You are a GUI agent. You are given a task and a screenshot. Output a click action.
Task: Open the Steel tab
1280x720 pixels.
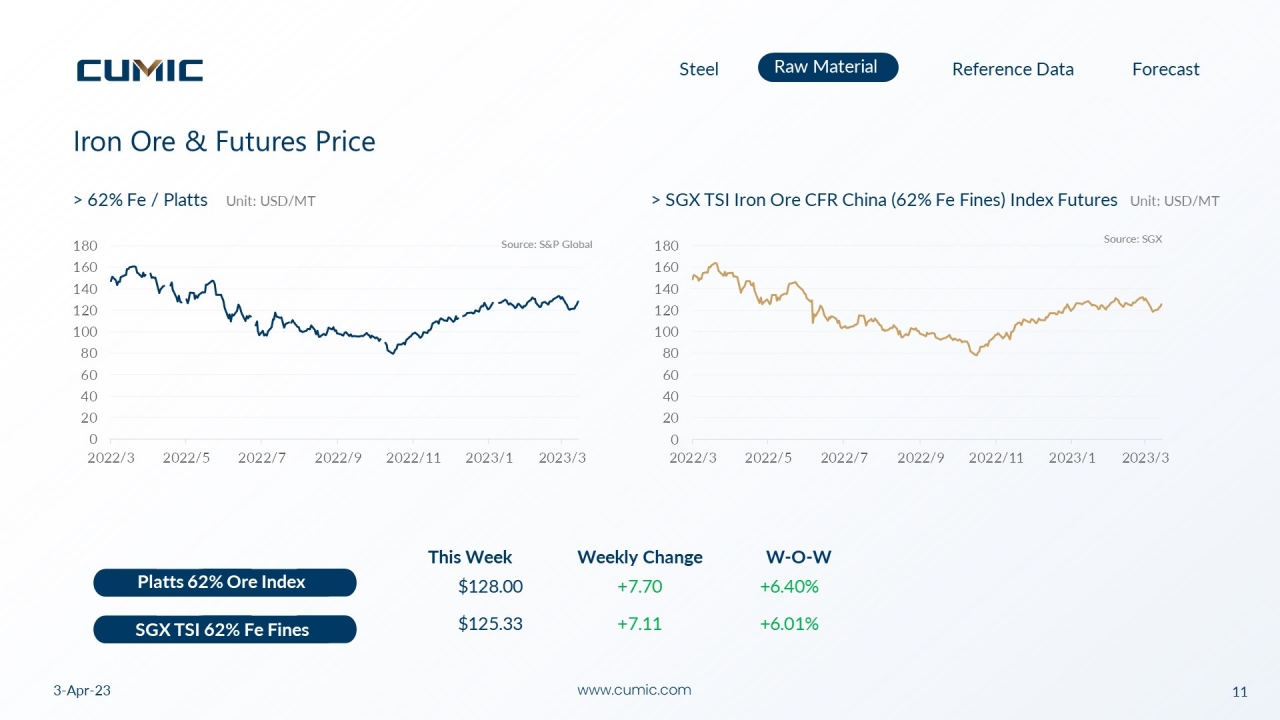699,69
